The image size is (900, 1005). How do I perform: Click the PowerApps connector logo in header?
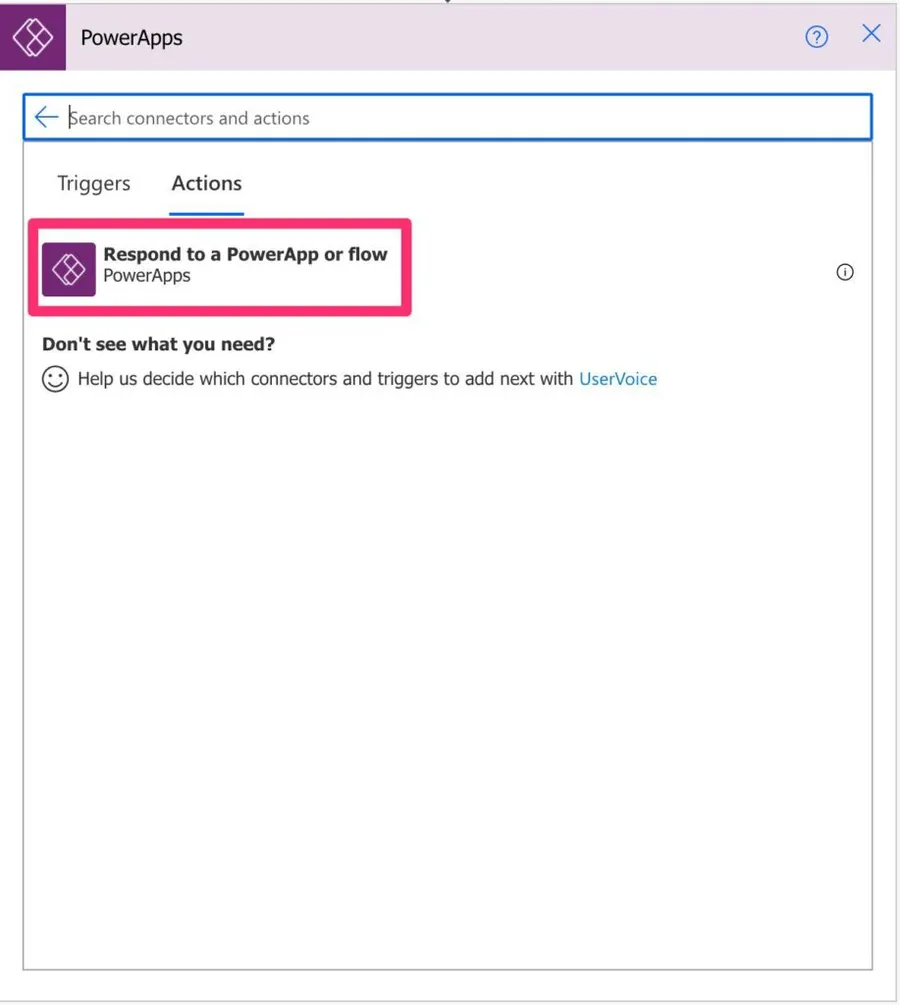(32, 38)
